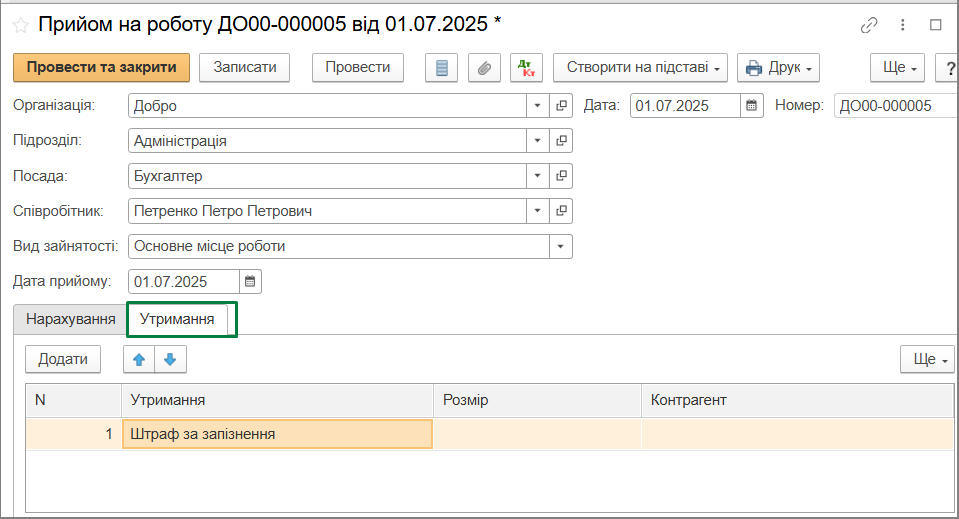Open the Посада record in new form
959x519 pixels.
(561, 176)
